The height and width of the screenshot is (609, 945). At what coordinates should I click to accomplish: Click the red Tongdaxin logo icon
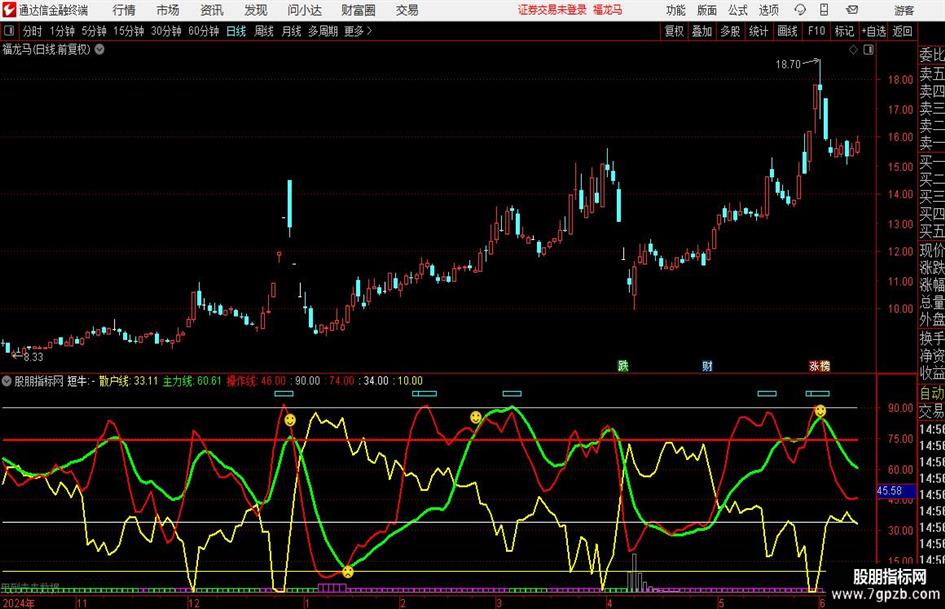click(x=10, y=10)
